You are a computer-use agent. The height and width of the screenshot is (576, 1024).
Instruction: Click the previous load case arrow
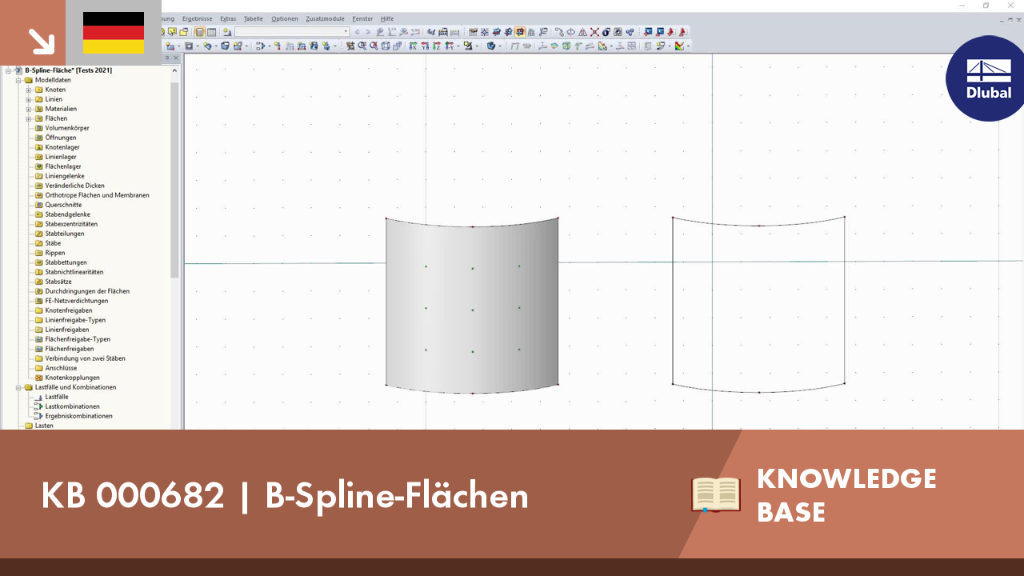click(x=357, y=32)
